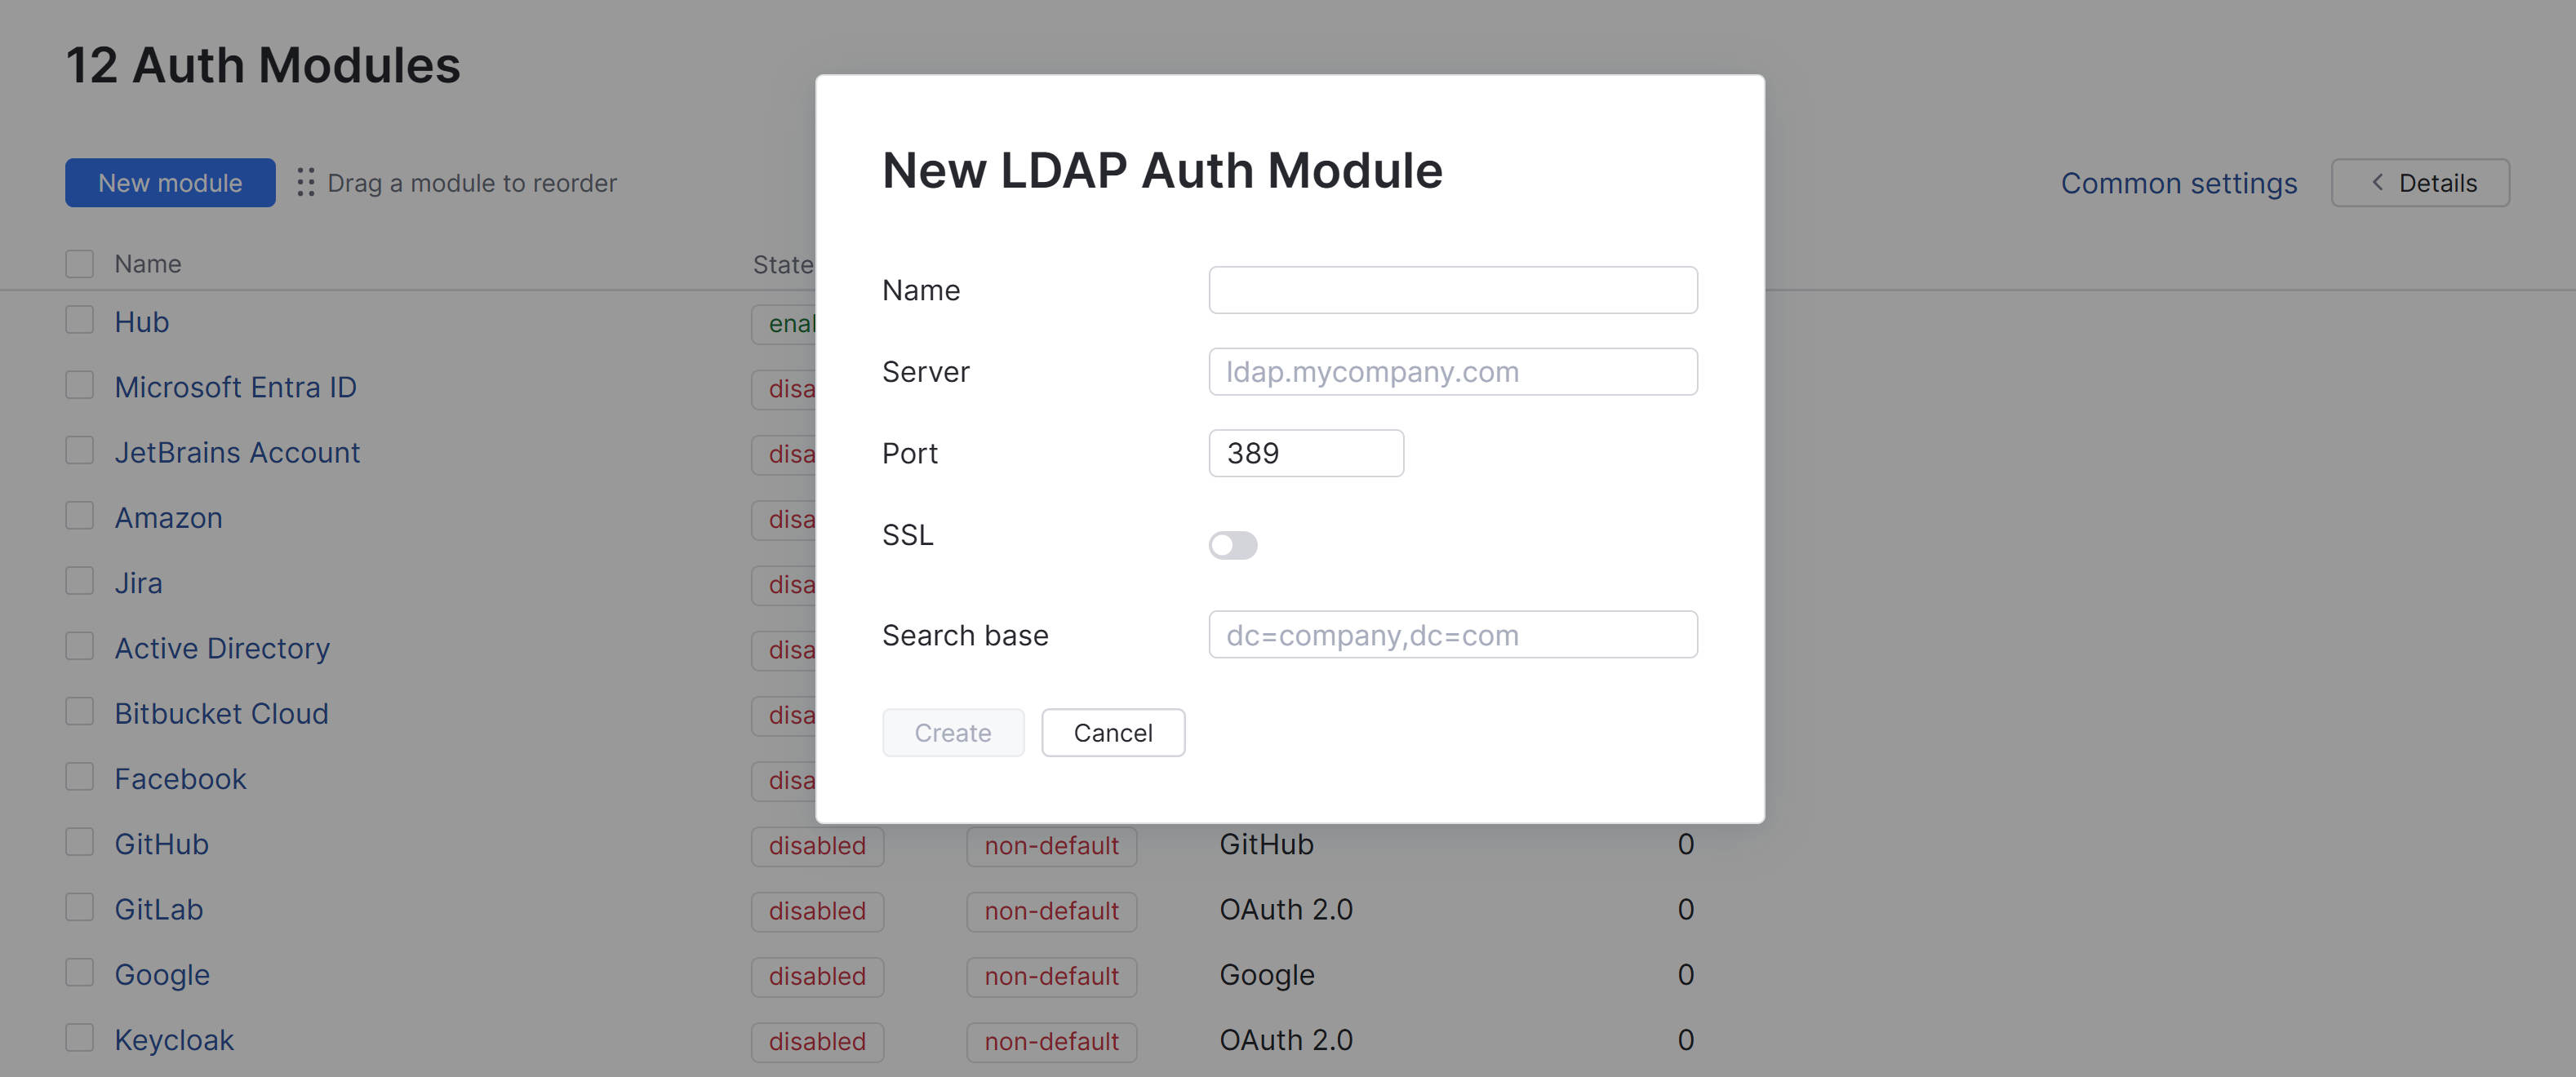
Task: Click the JetBrains Account module link
Action: pos(237,452)
